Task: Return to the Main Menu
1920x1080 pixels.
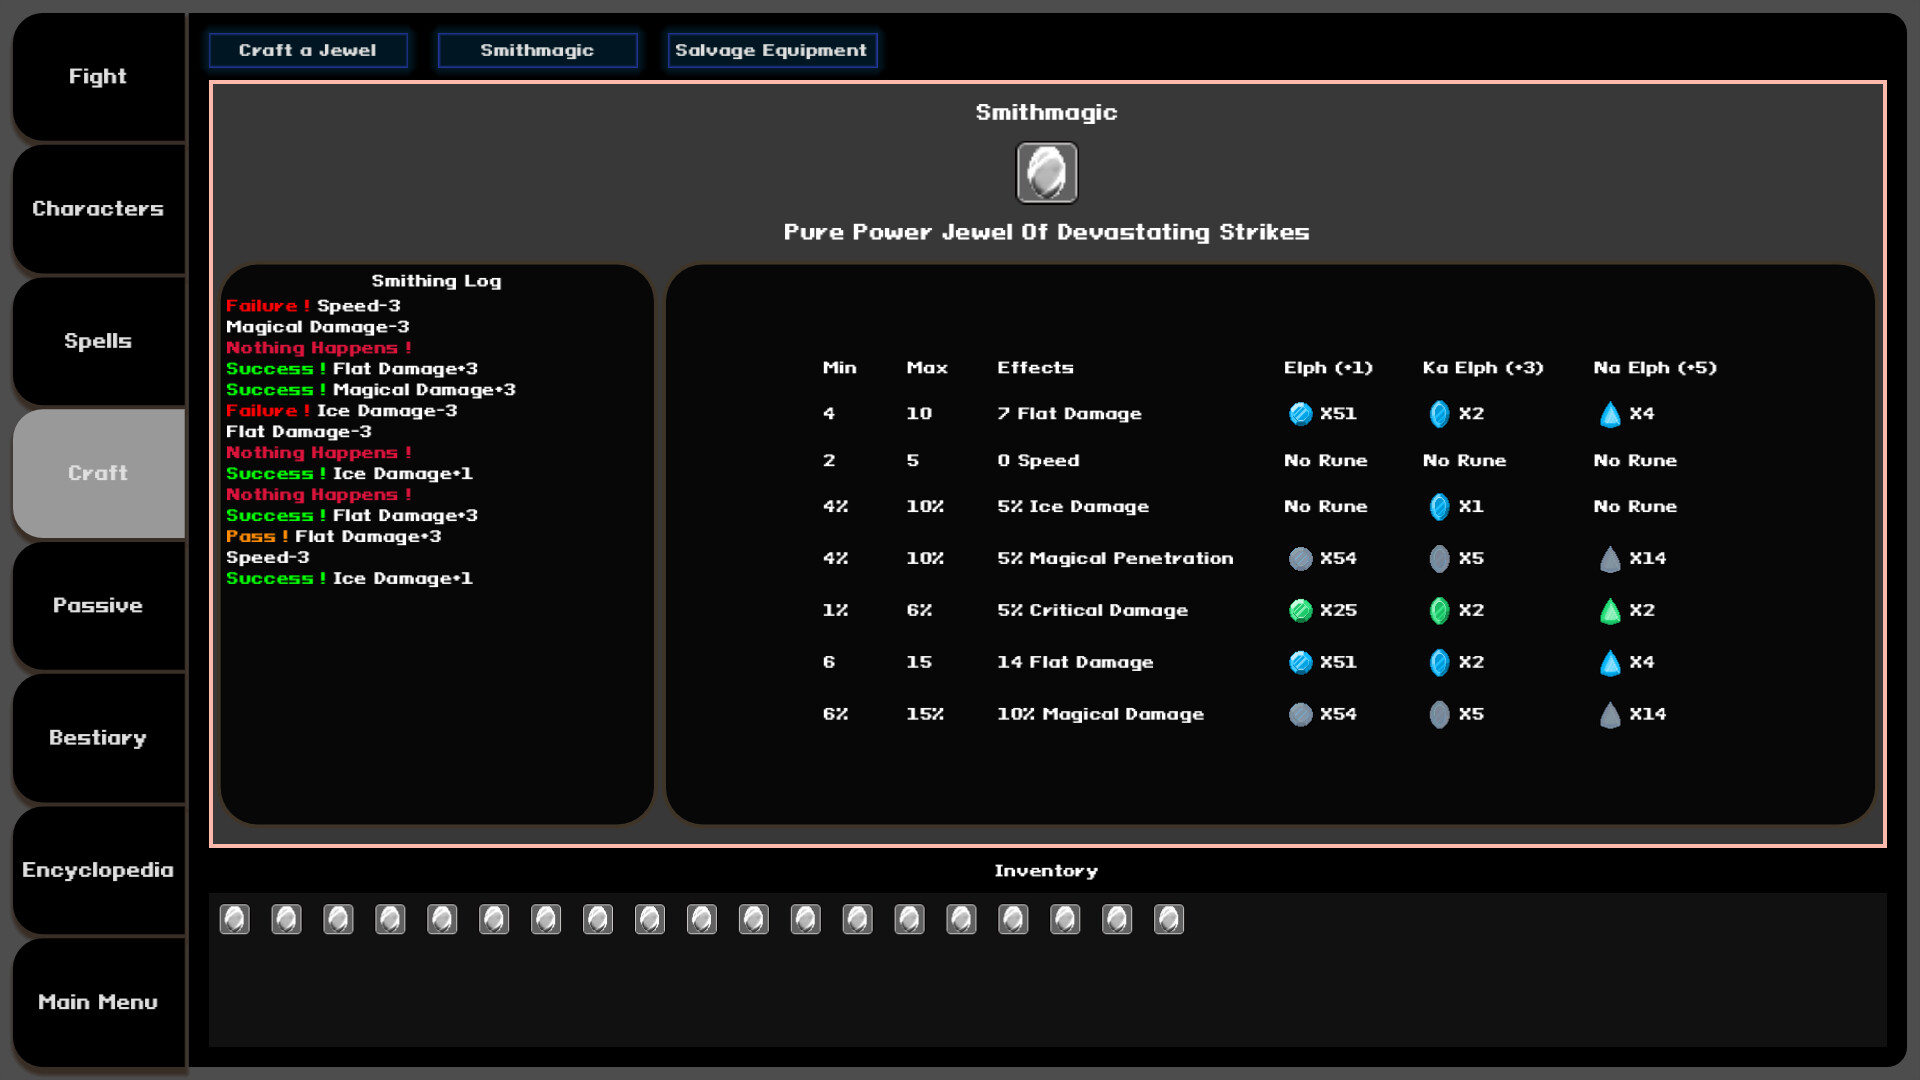Action: [x=97, y=1001]
